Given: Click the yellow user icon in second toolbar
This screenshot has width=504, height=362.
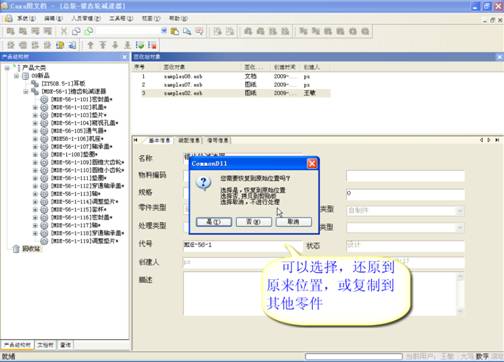Looking at the screenshot, I should point(60,45).
